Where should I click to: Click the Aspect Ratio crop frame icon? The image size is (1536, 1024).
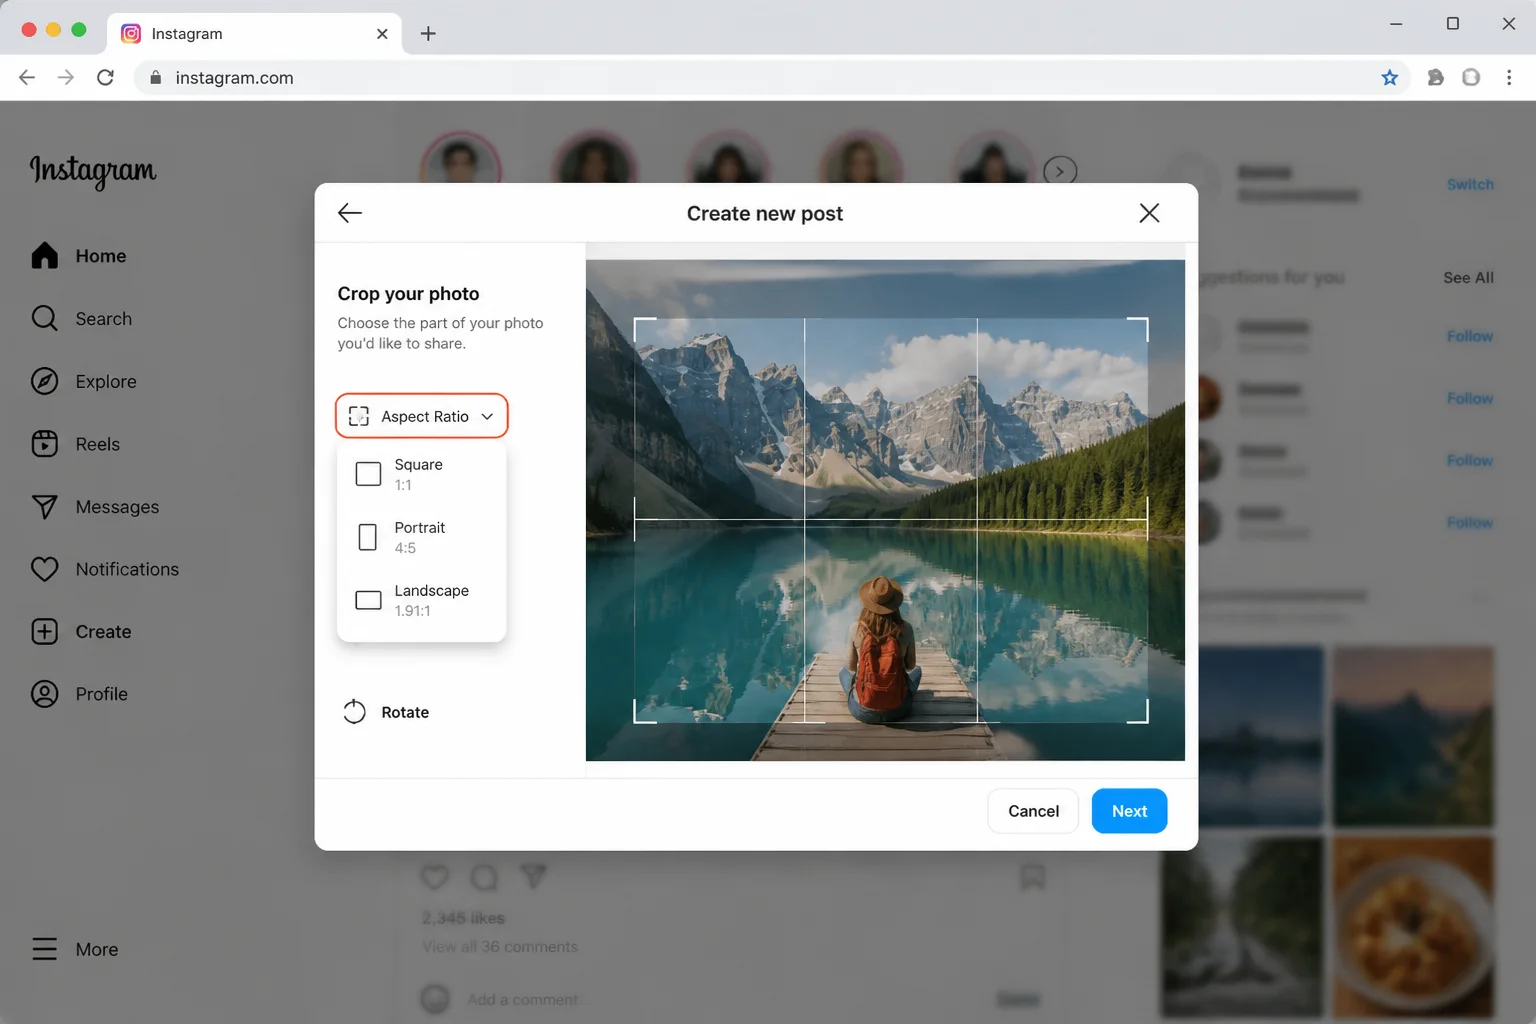click(359, 416)
